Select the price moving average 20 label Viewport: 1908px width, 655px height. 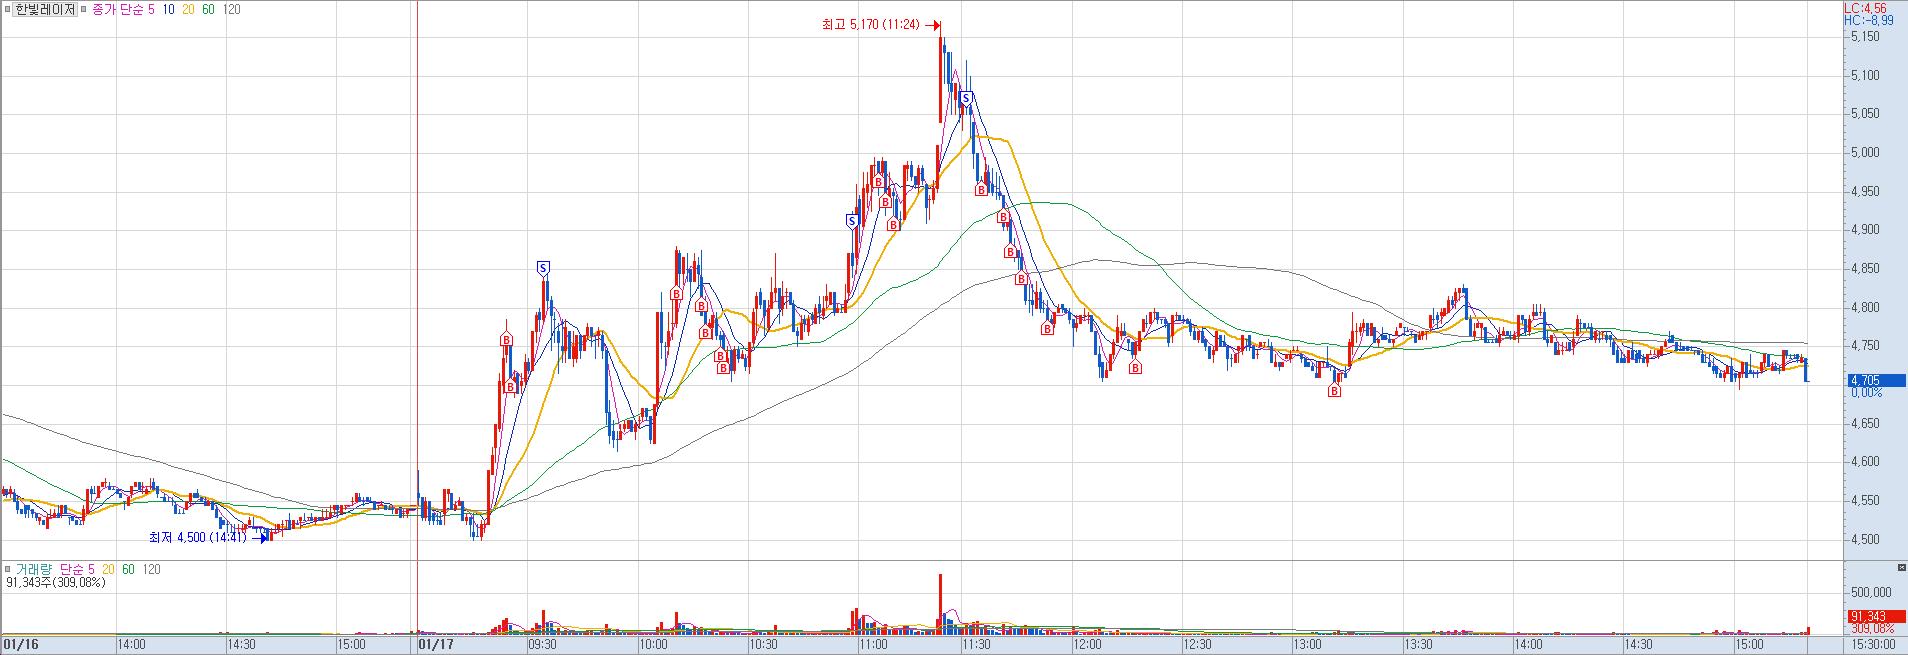coord(190,9)
